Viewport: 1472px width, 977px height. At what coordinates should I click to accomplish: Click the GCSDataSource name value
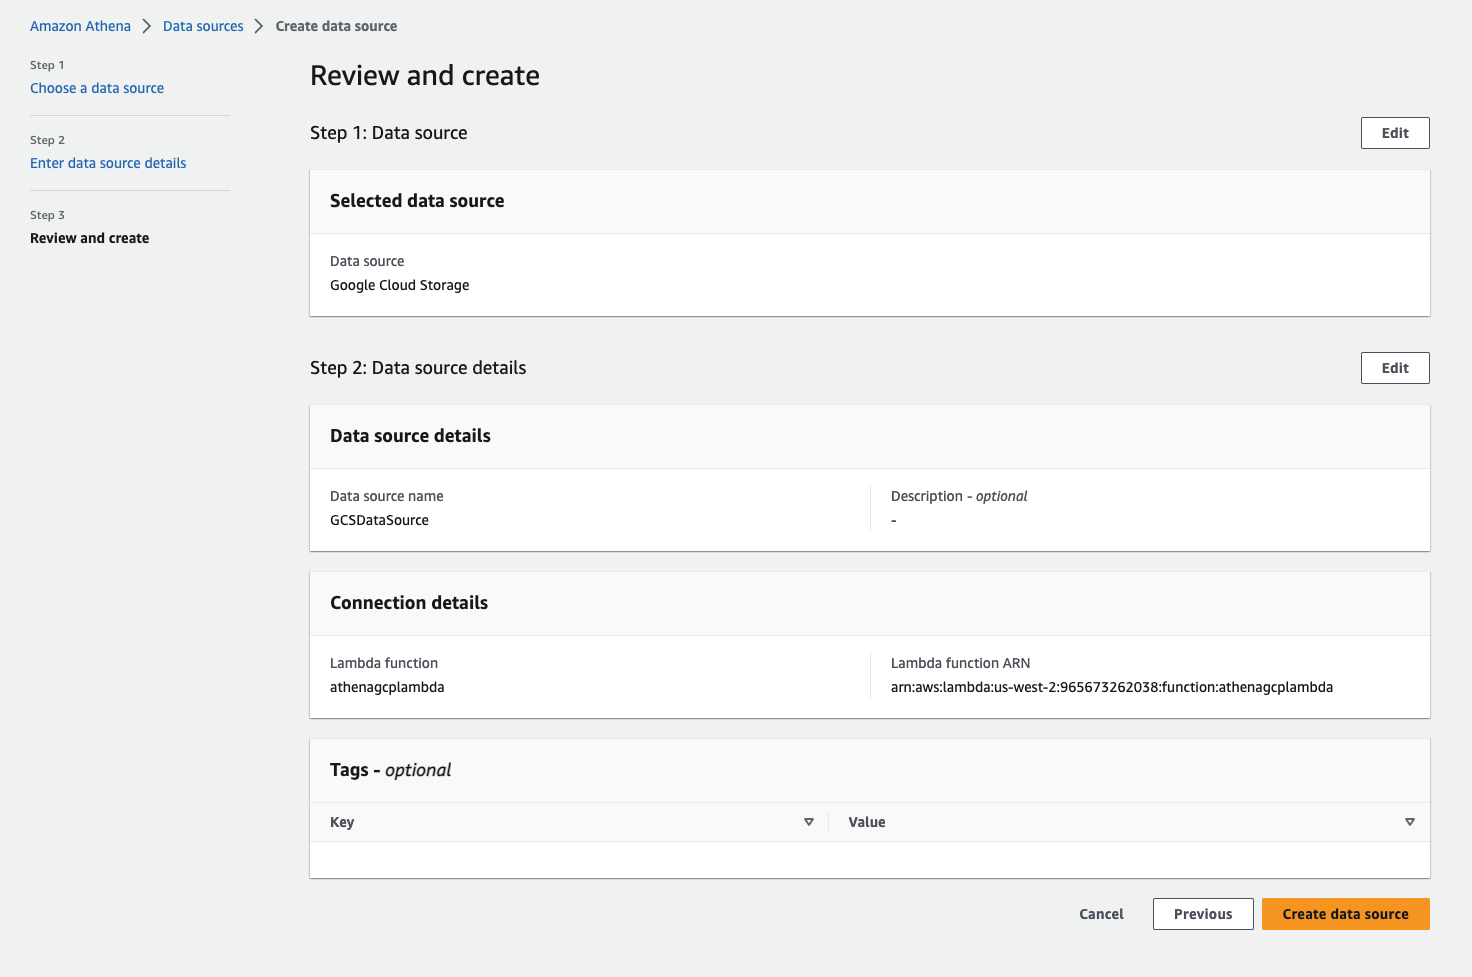point(379,520)
